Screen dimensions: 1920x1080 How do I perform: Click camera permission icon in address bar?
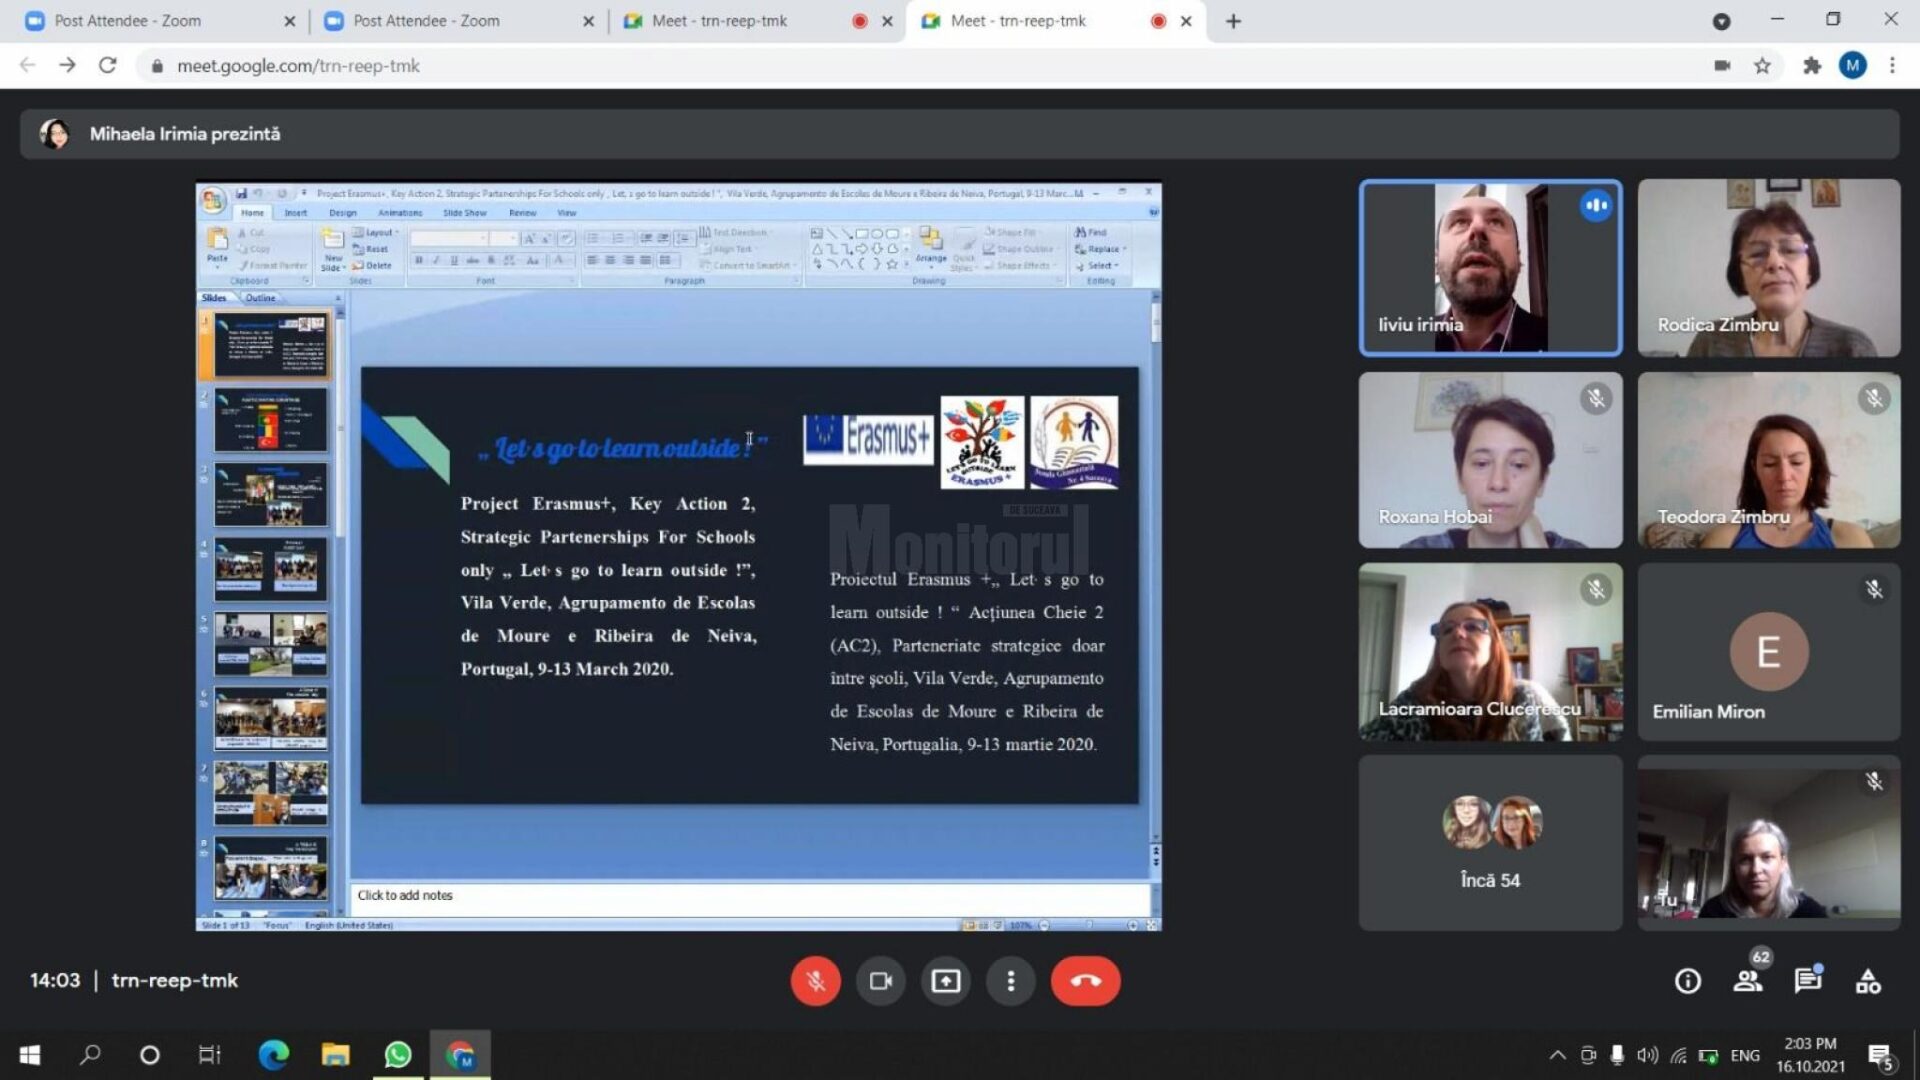coord(1722,66)
